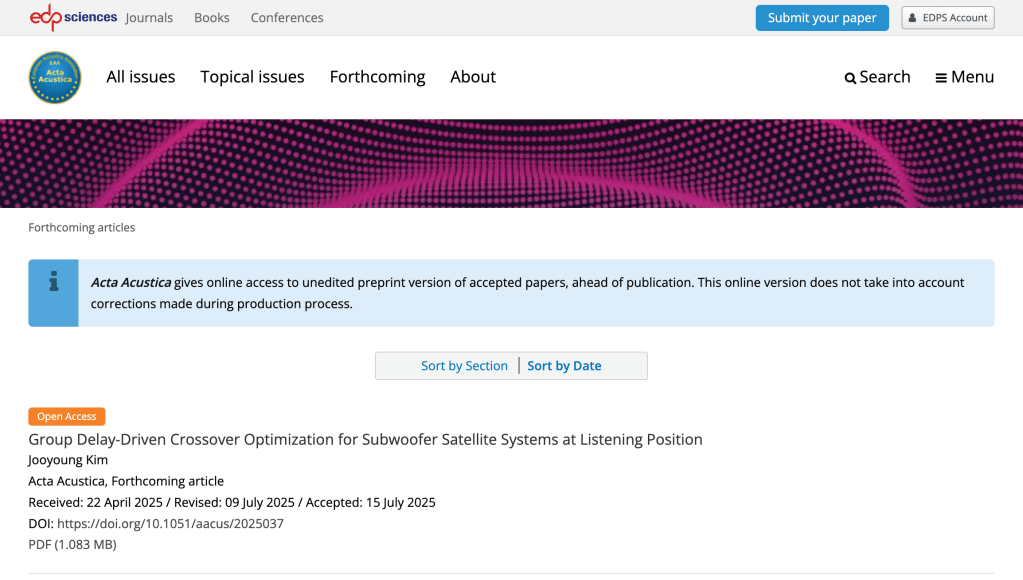Select the Forthcoming navigation item
The width and height of the screenshot is (1023, 580).
[377, 77]
